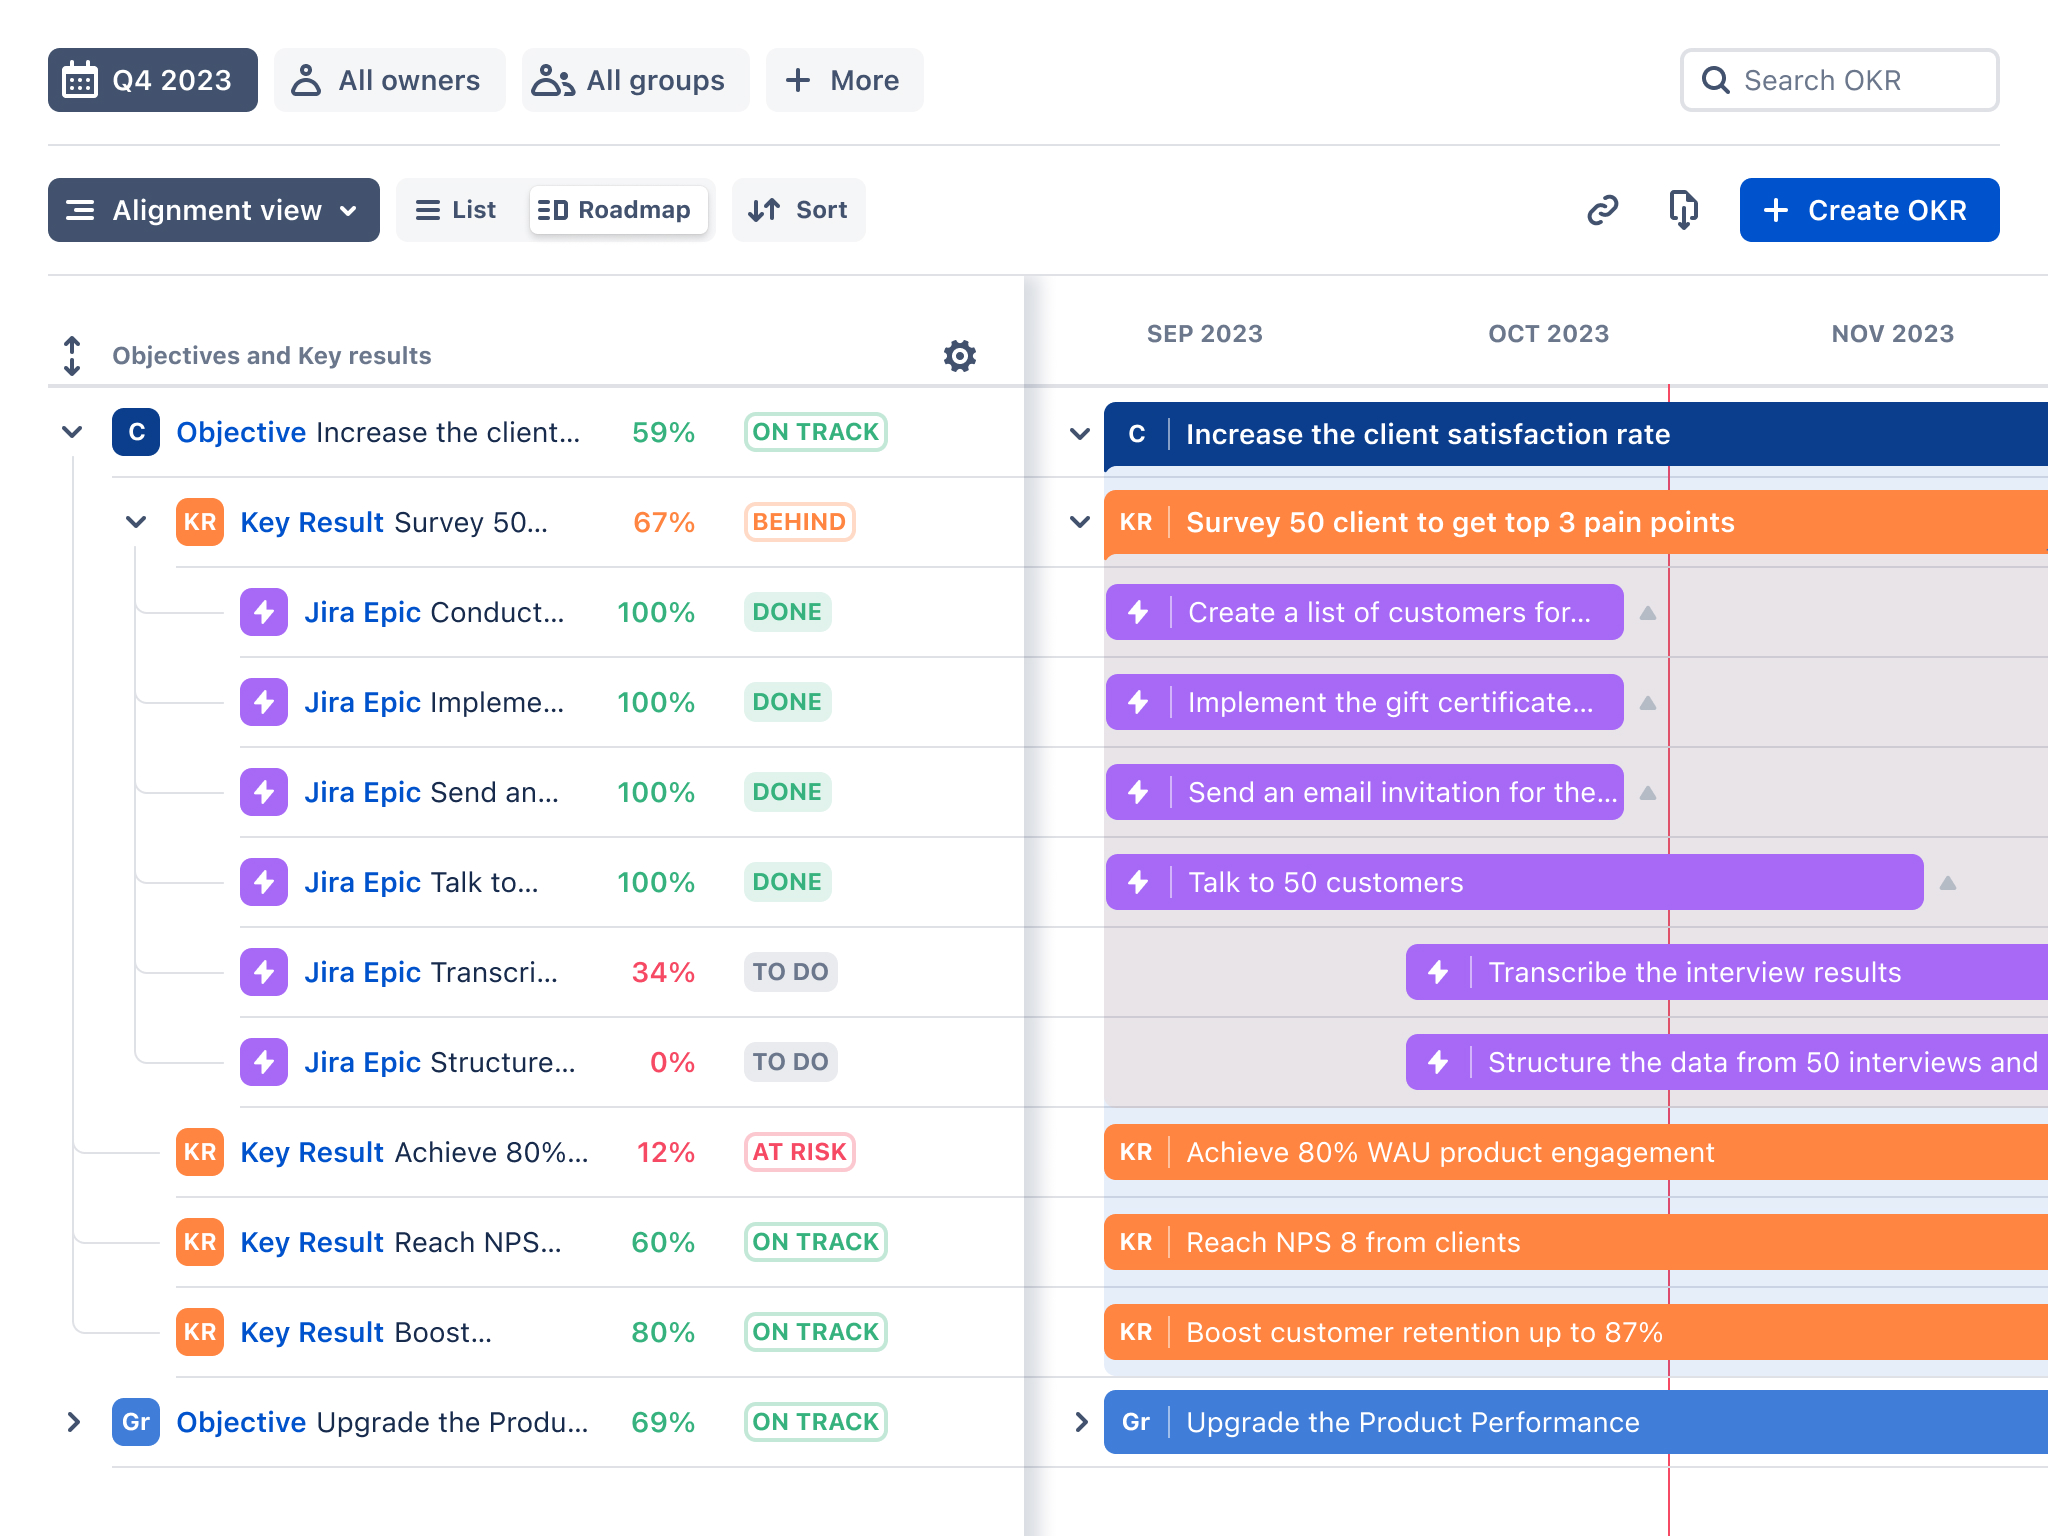Click the Jira Epic icon for Conduct row
This screenshot has height=1536, width=2048.
[264, 612]
